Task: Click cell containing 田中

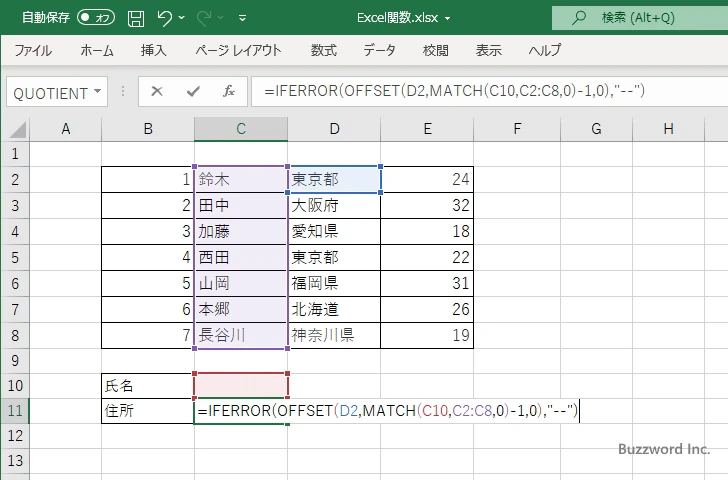Action: pos(241,205)
